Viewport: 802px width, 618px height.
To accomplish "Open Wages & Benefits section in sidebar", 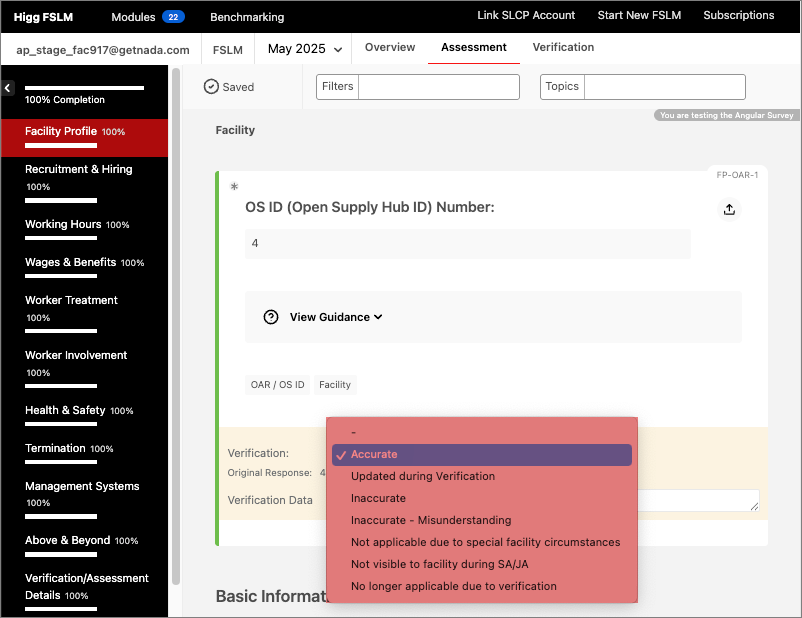I will (x=70, y=262).
